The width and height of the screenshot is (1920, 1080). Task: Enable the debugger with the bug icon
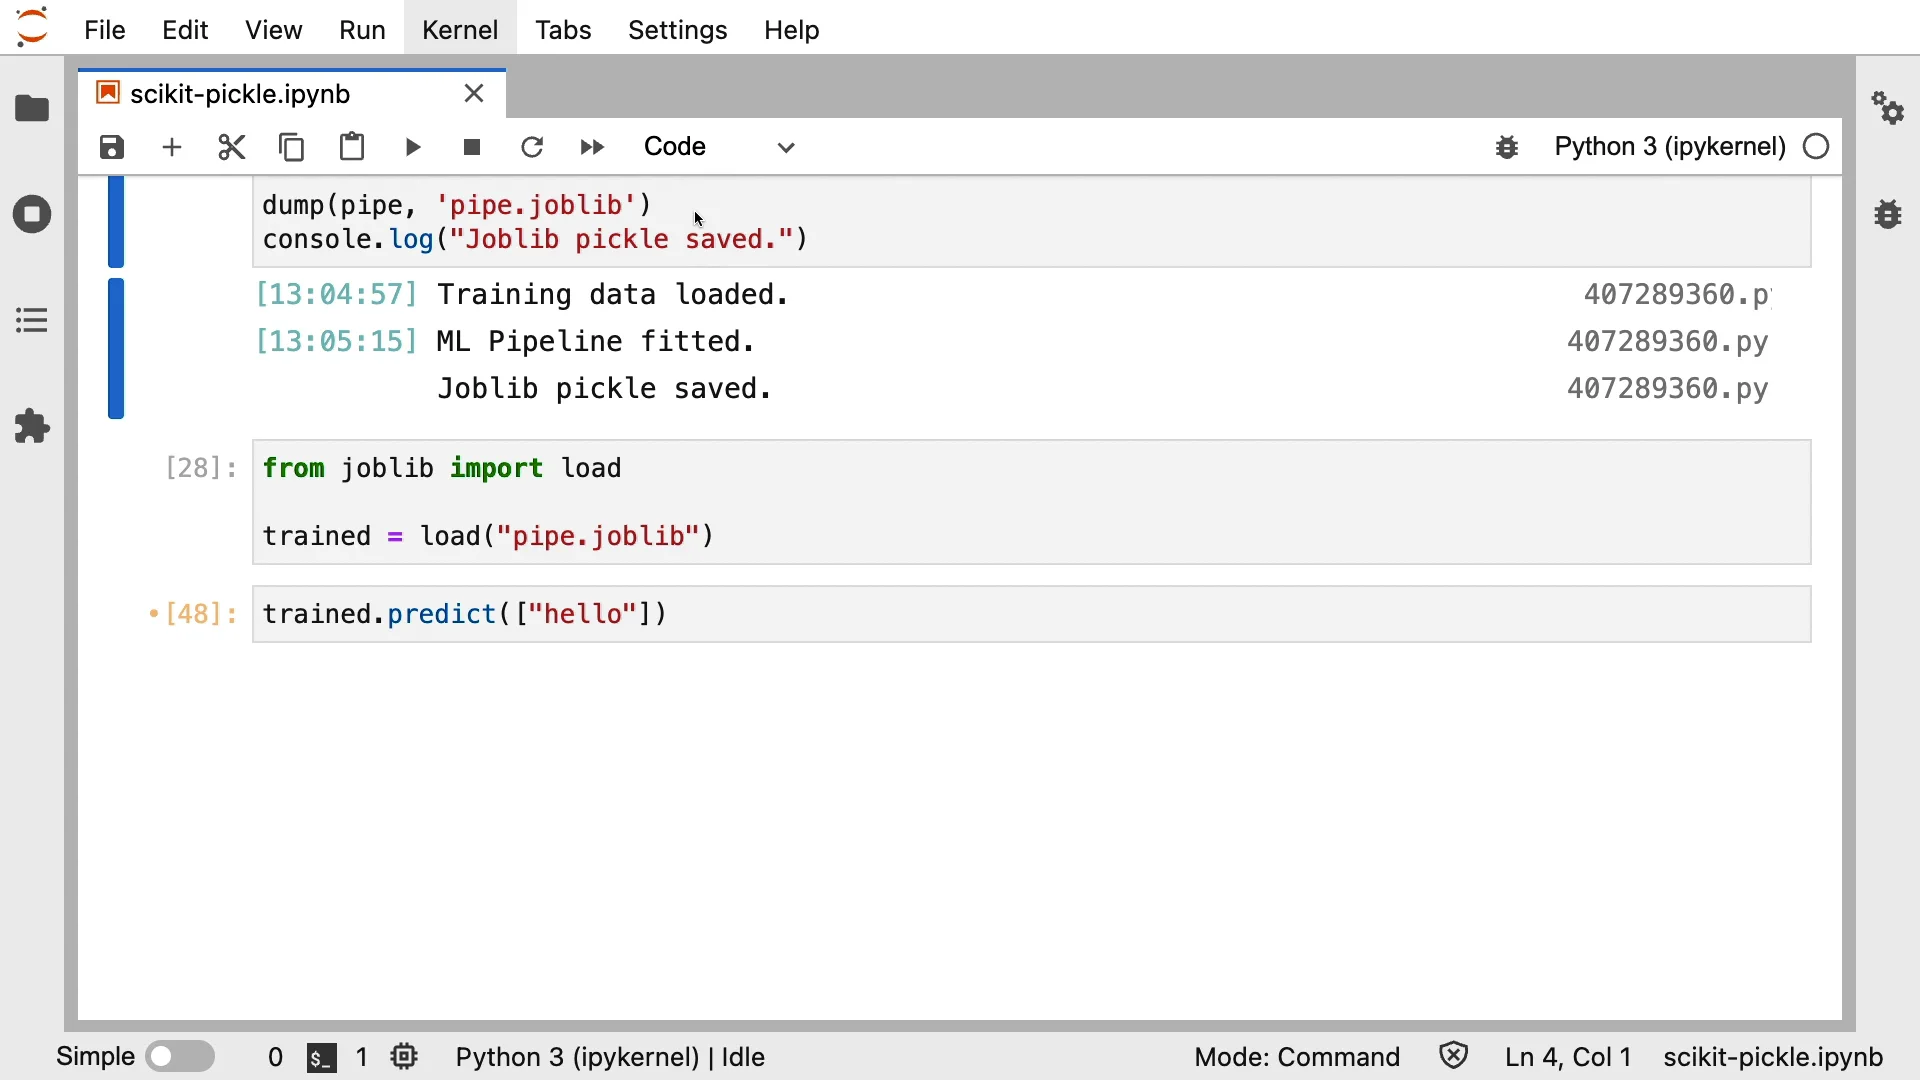(x=1507, y=148)
